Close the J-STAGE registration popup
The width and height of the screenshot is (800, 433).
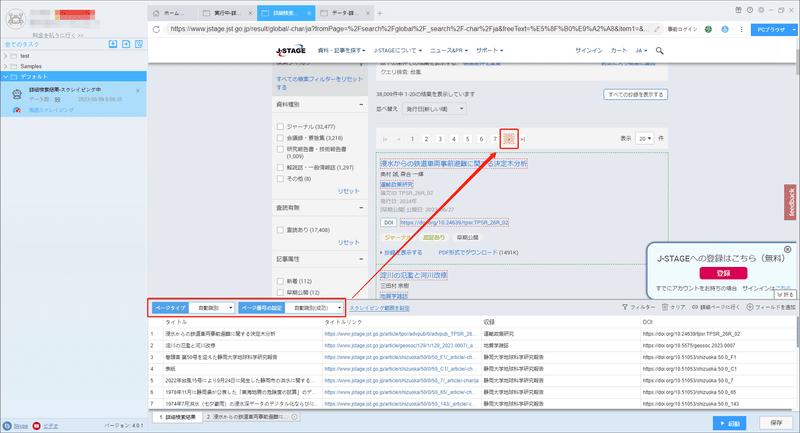tap(788, 249)
